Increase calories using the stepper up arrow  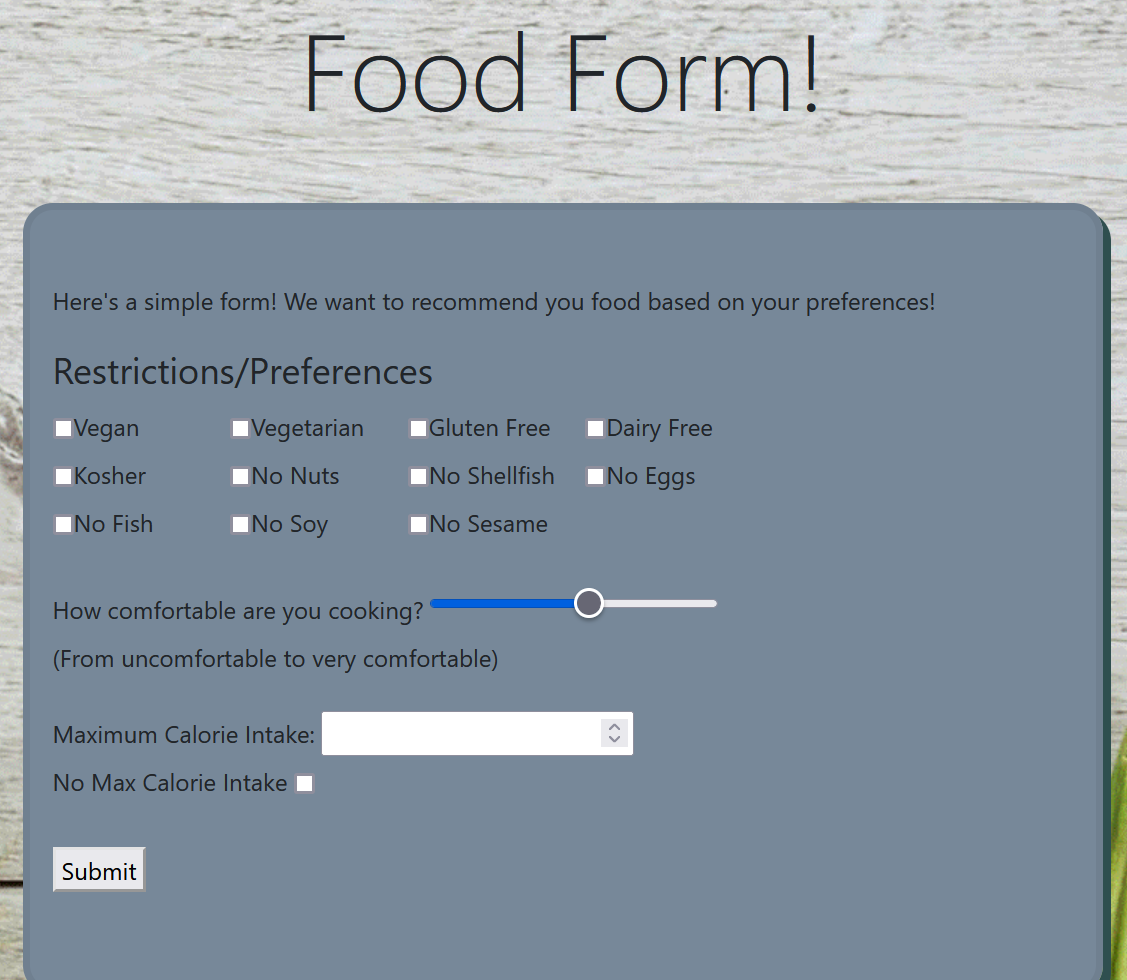point(614,726)
